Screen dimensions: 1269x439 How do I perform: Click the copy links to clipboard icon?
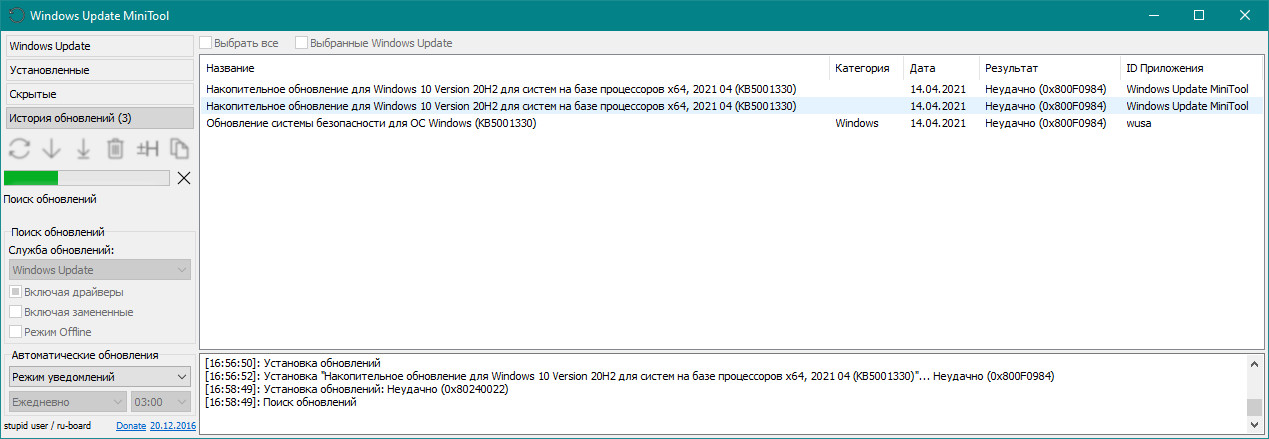click(180, 149)
